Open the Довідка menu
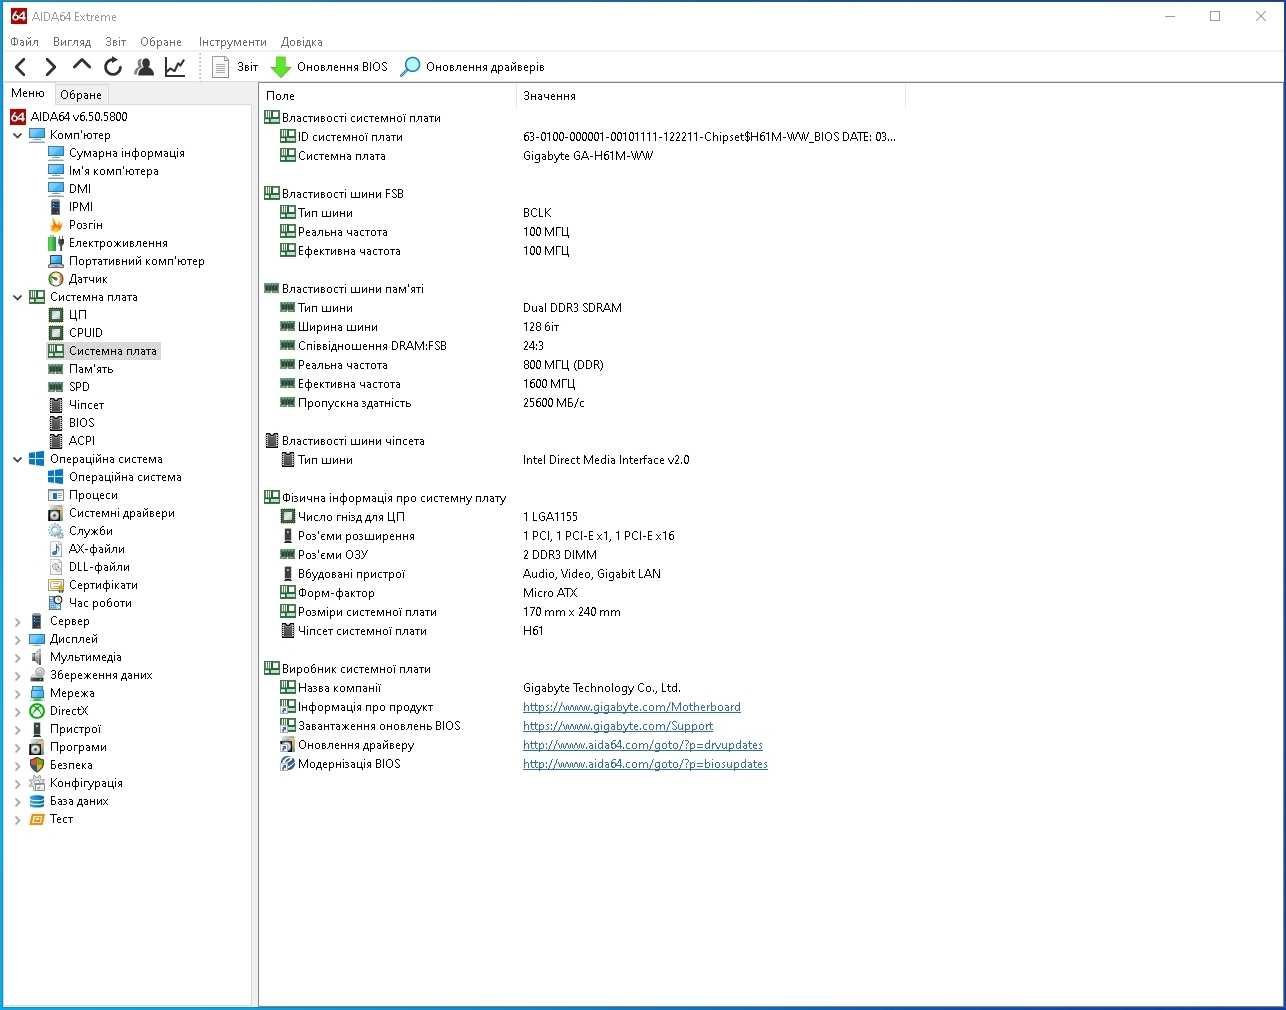Screen dimensions: 1286x1010 point(301,42)
